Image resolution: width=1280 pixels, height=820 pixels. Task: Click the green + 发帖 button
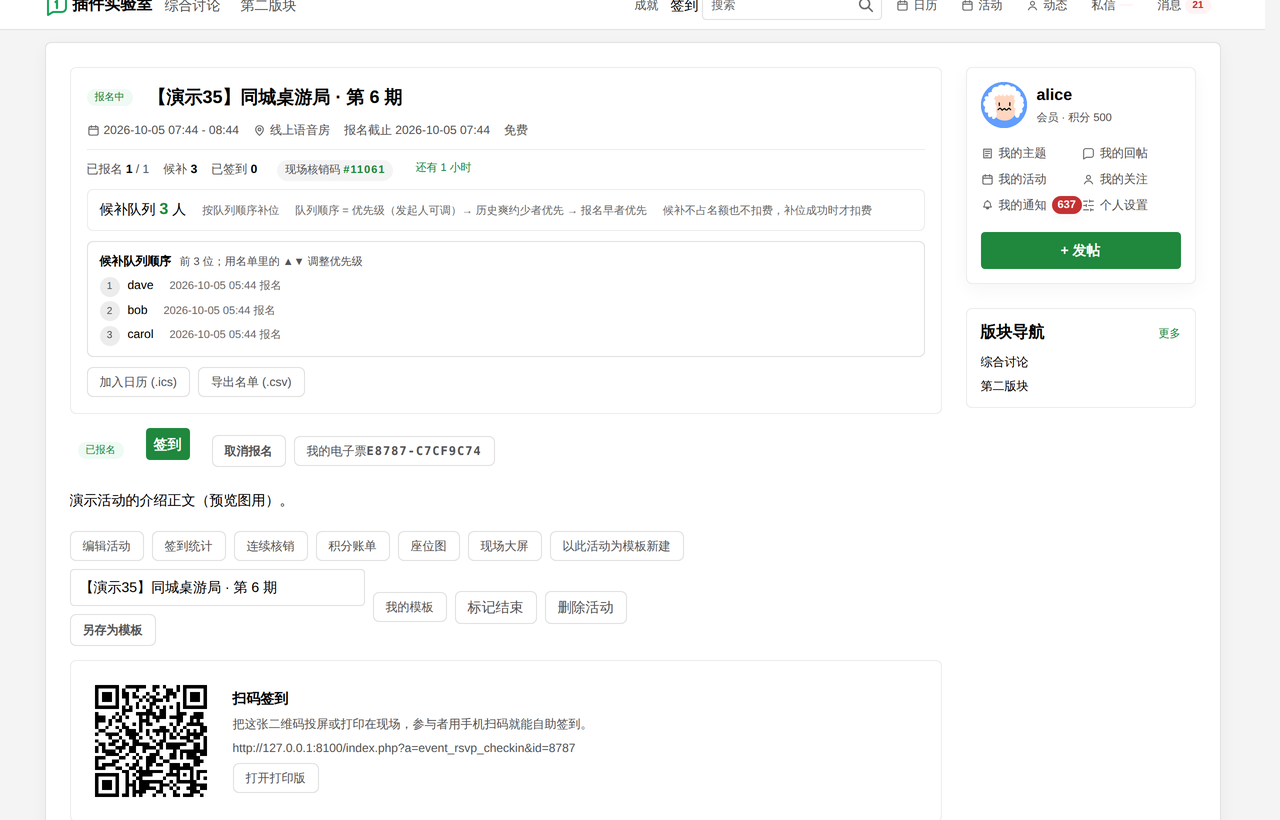point(1080,250)
